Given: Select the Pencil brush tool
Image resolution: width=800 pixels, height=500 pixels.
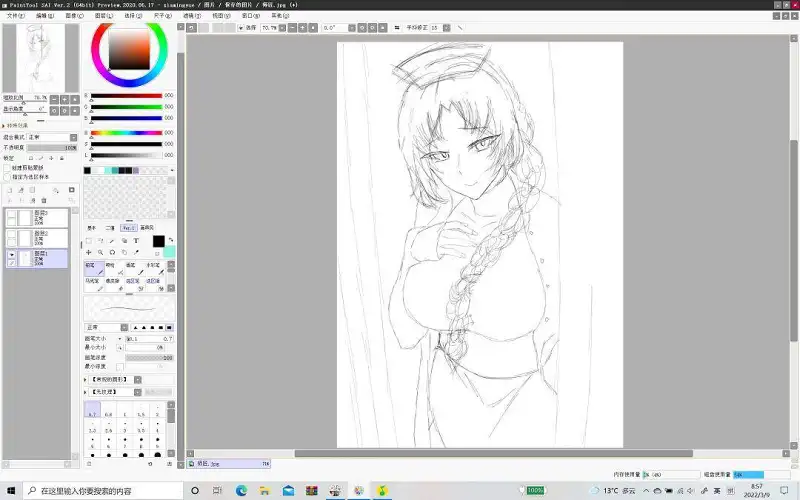Looking at the screenshot, I should coord(94,268).
